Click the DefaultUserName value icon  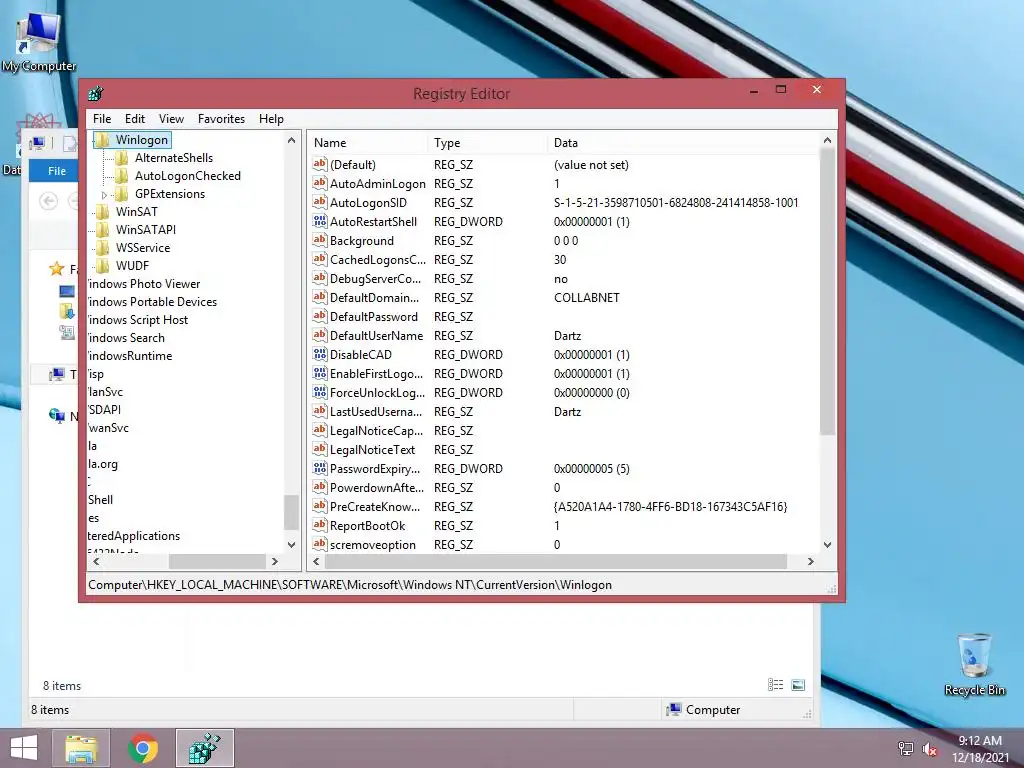coord(319,334)
